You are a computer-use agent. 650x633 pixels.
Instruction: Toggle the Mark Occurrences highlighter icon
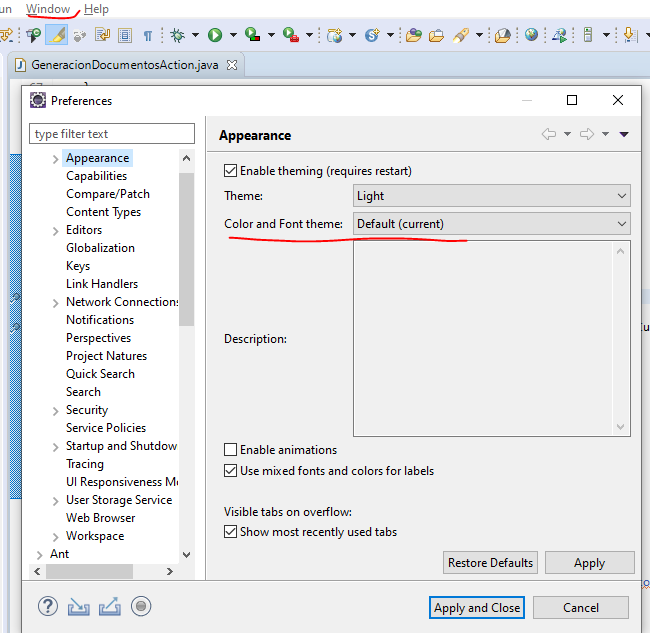click(x=57, y=35)
